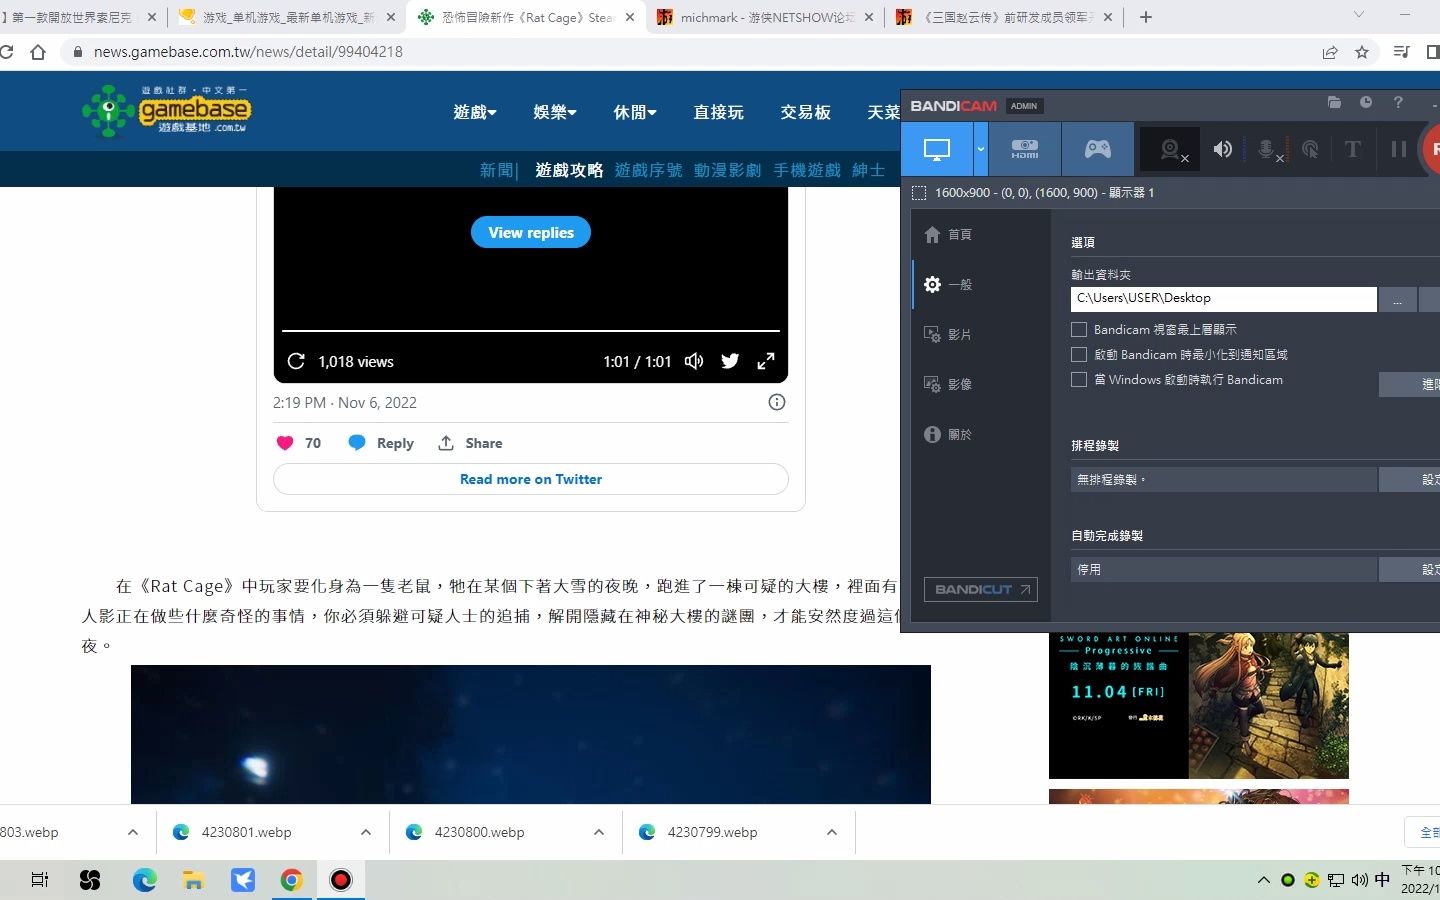Toggle the webcam overlay in Bandicam
The width and height of the screenshot is (1440, 900).
coord(1171,150)
